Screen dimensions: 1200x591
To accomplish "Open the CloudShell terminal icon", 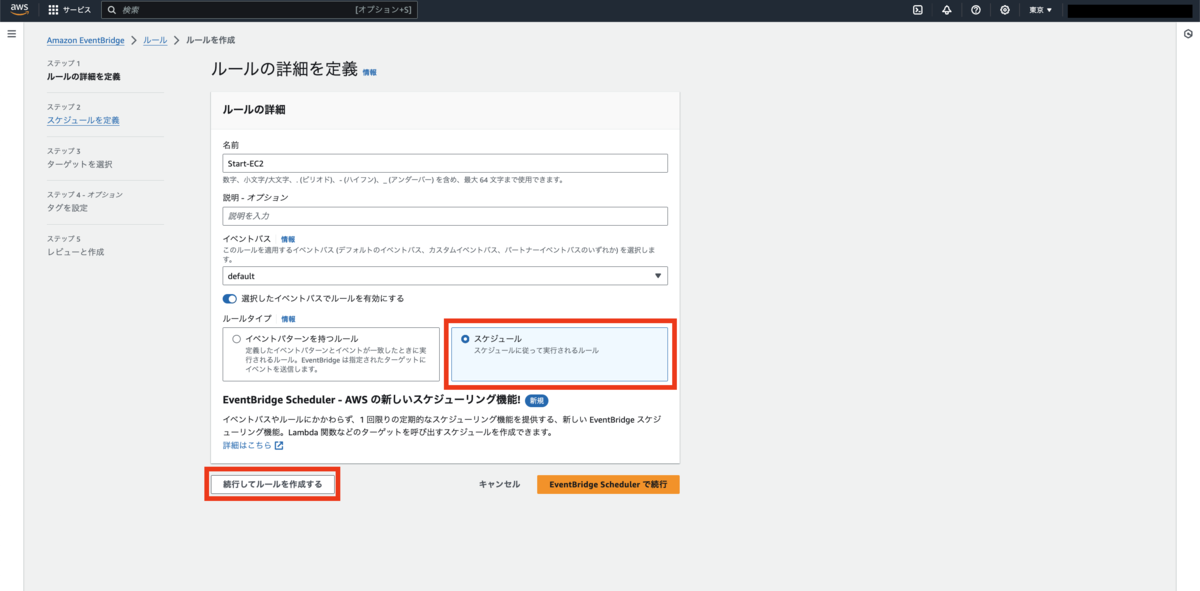I will click(917, 10).
